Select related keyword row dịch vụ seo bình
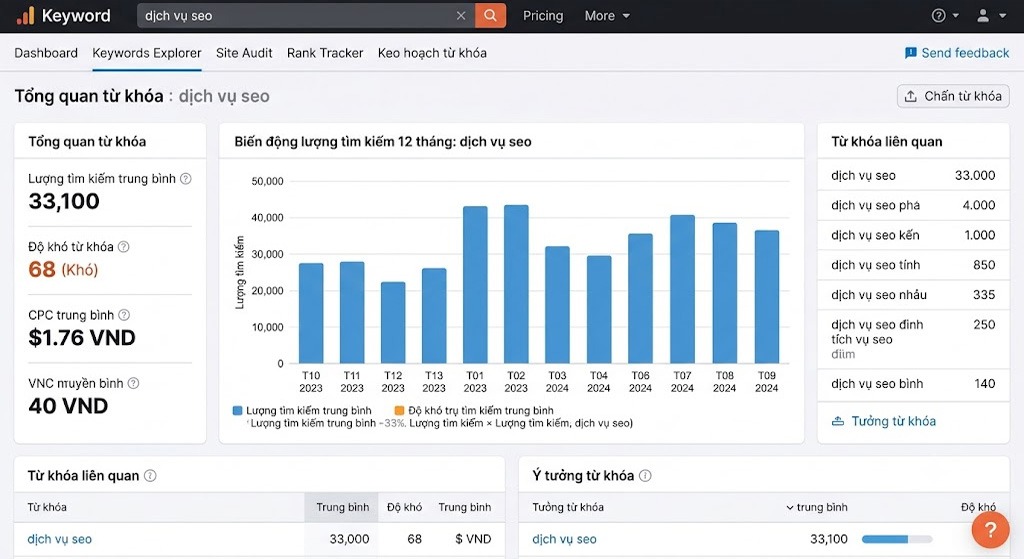The width and height of the screenshot is (1024, 559). pos(913,384)
